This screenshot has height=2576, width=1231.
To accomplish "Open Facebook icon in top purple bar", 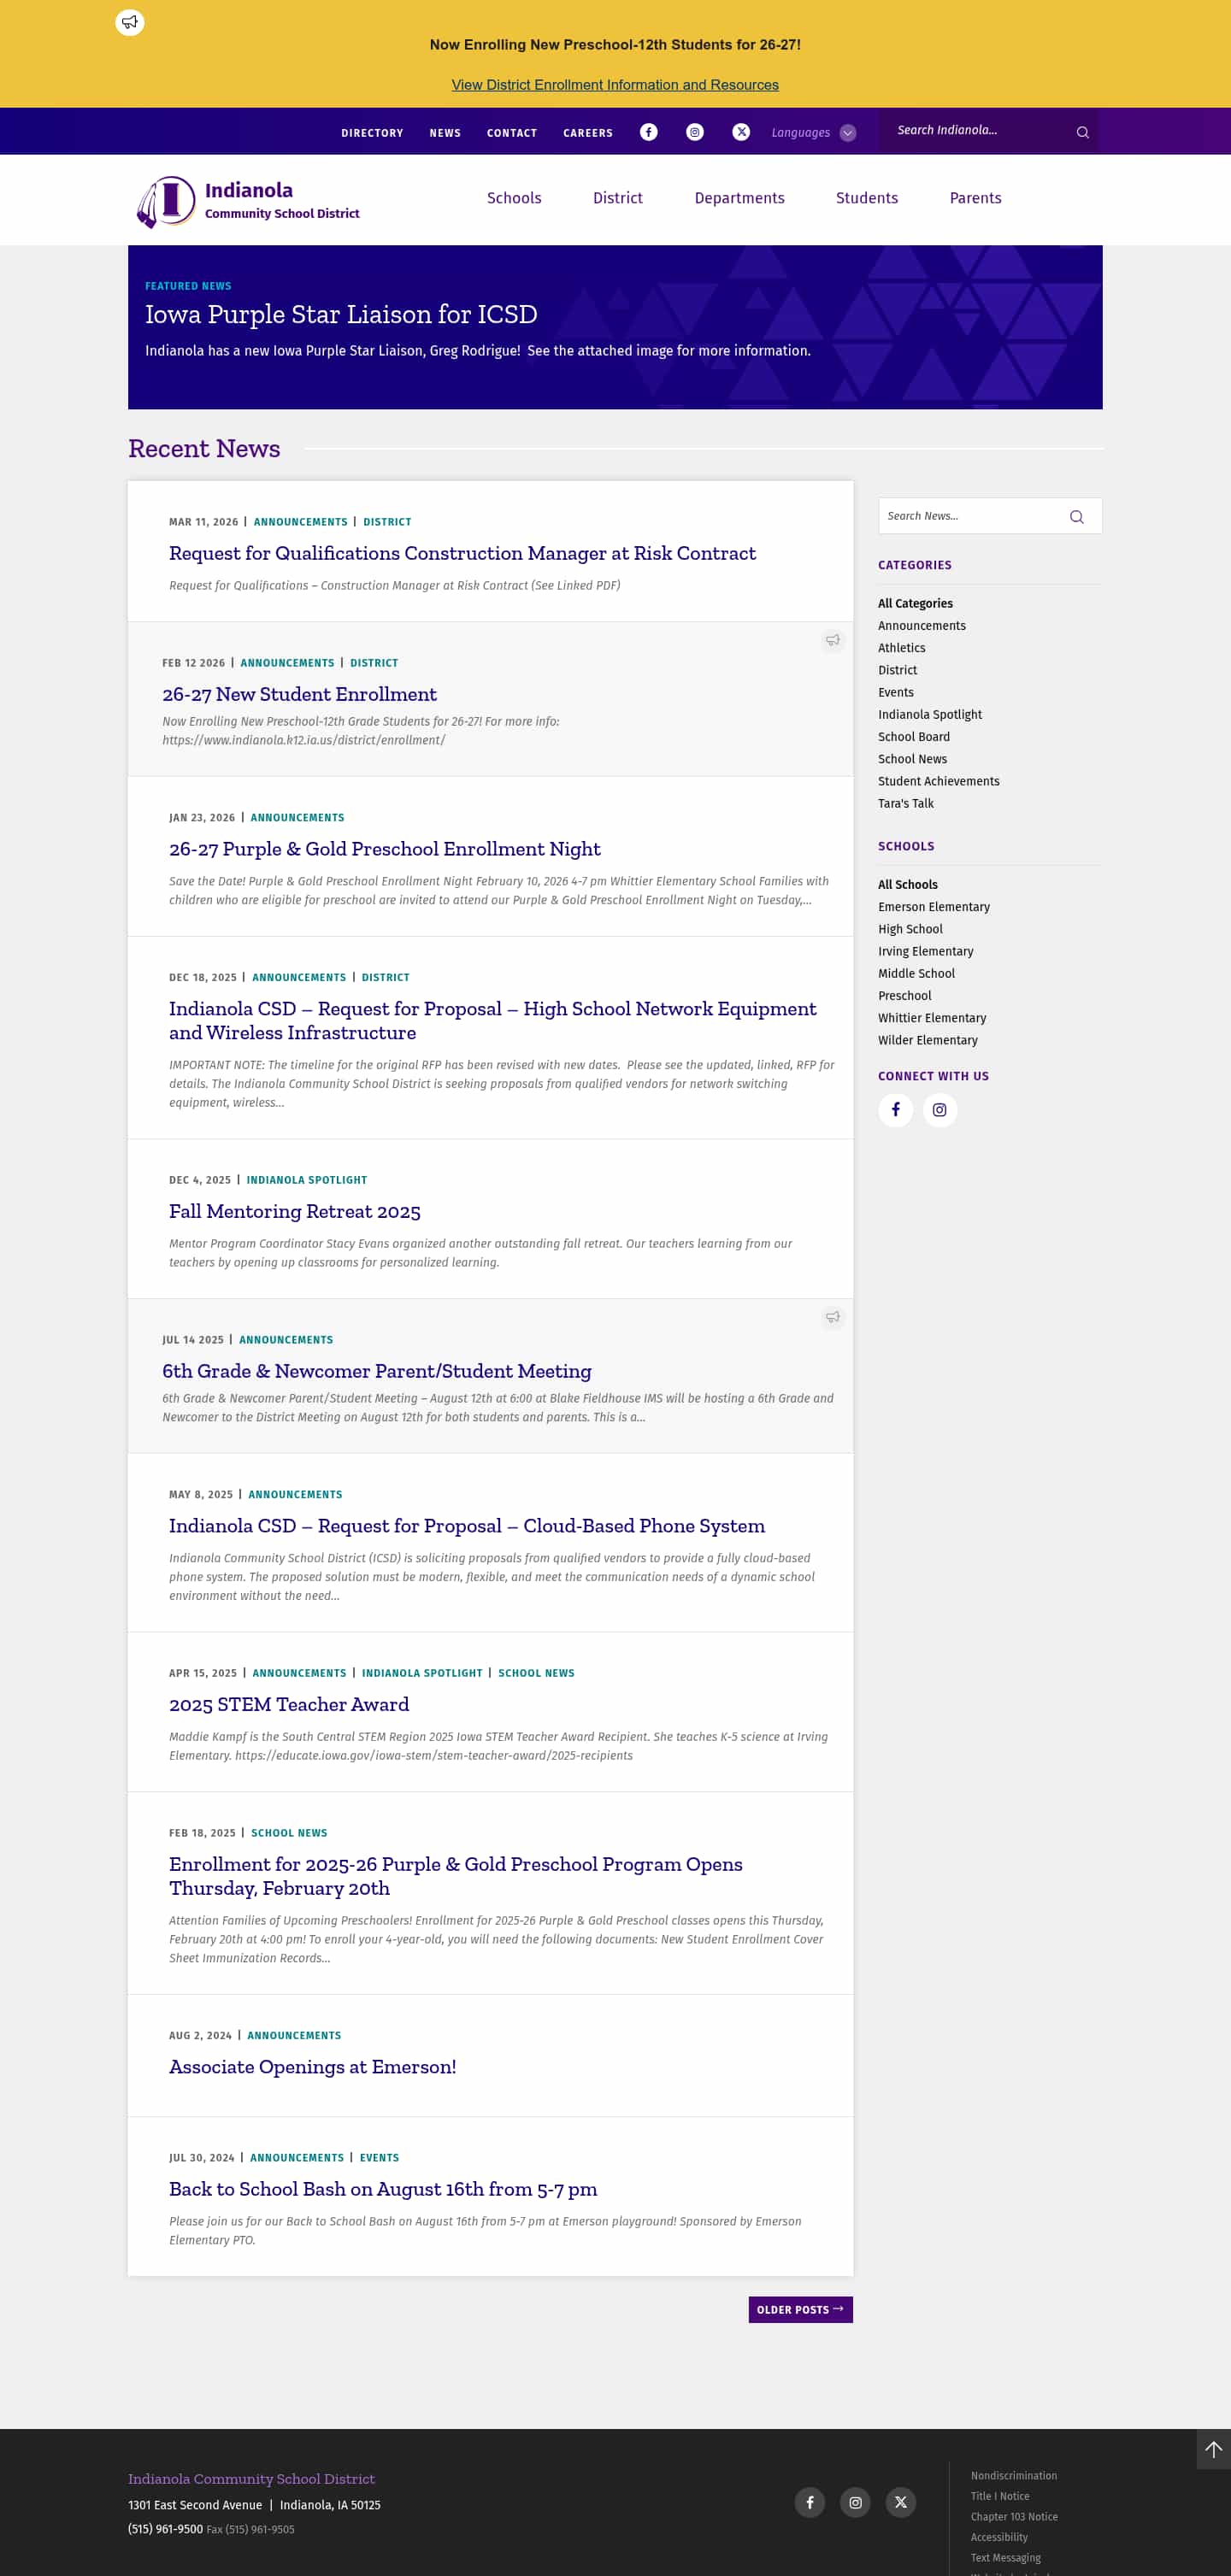I will [649, 132].
